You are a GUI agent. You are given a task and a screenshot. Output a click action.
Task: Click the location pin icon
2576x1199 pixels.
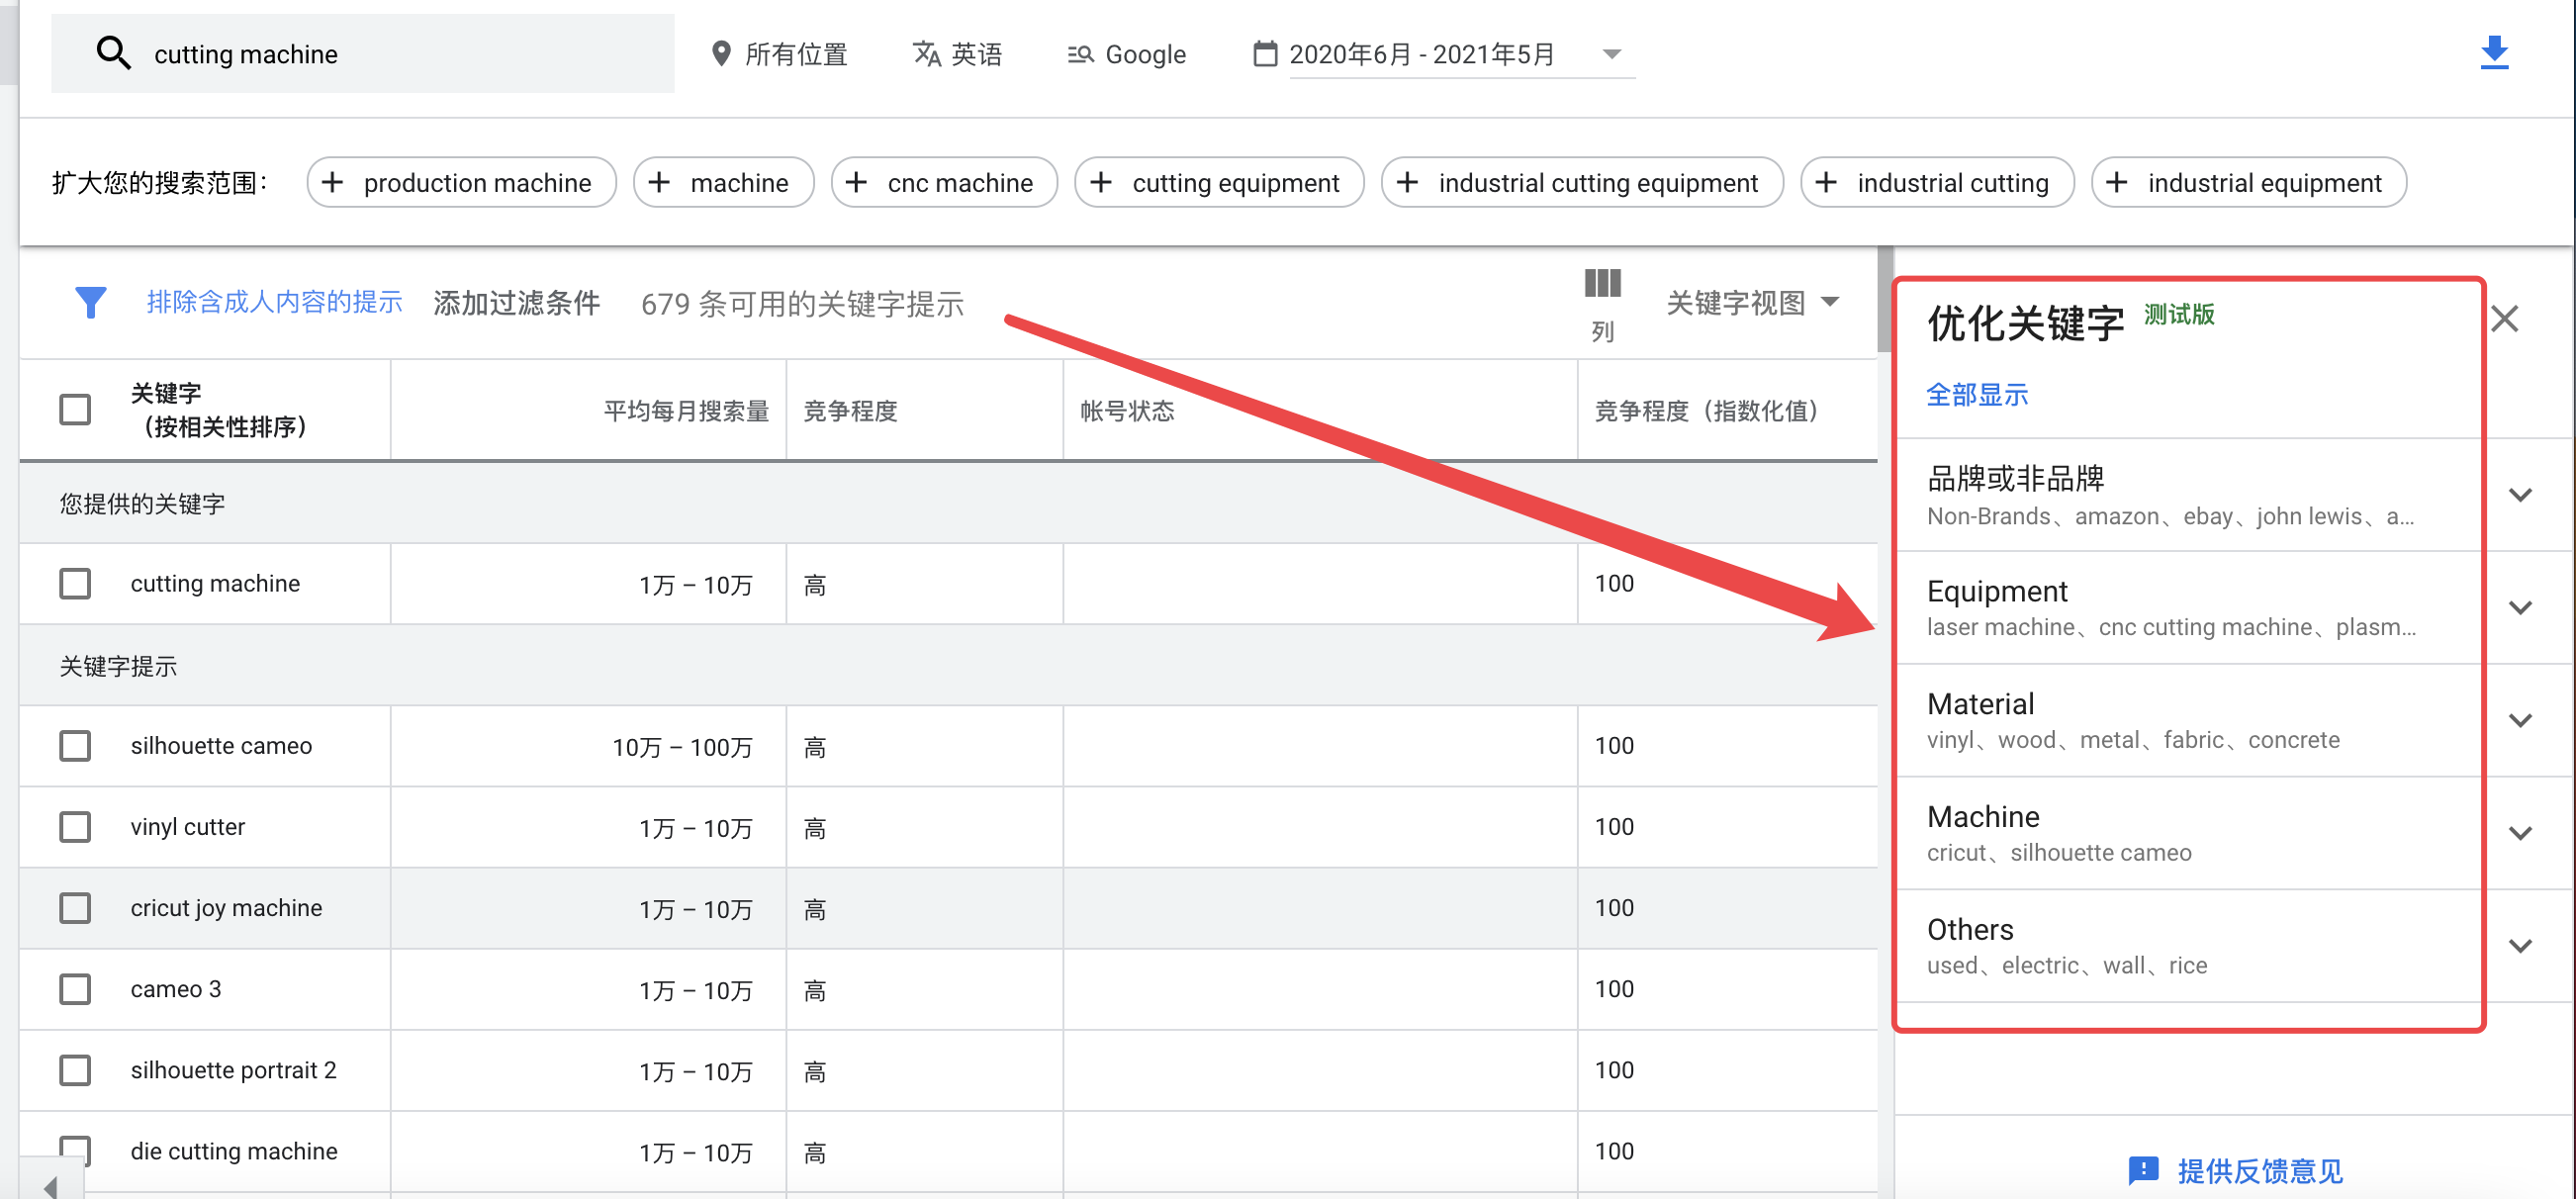tap(720, 54)
